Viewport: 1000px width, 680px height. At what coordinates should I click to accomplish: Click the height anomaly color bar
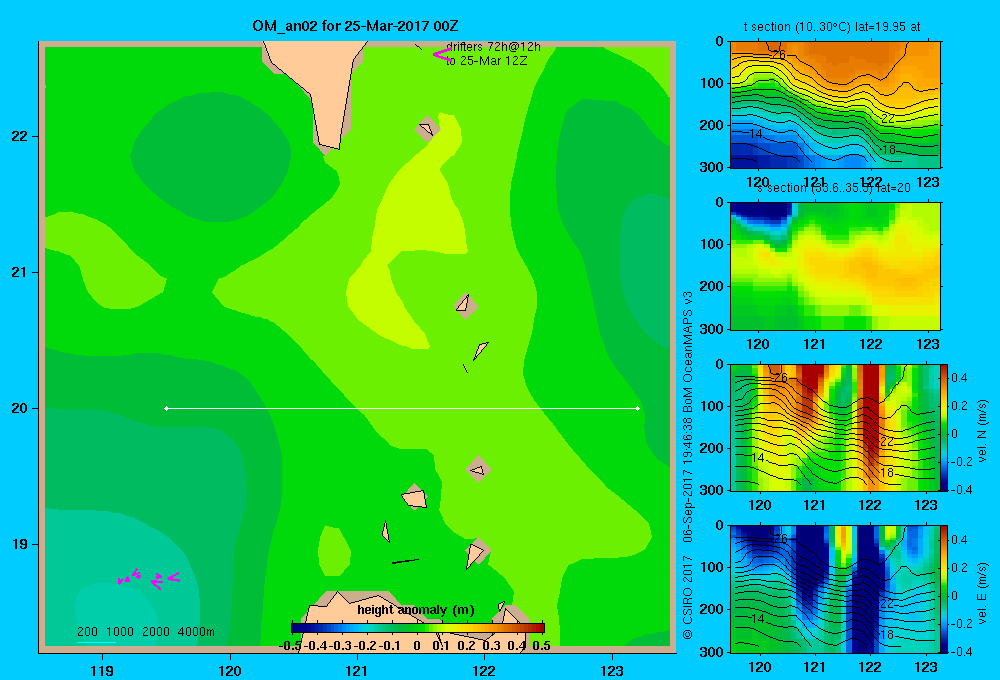point(418,628)
